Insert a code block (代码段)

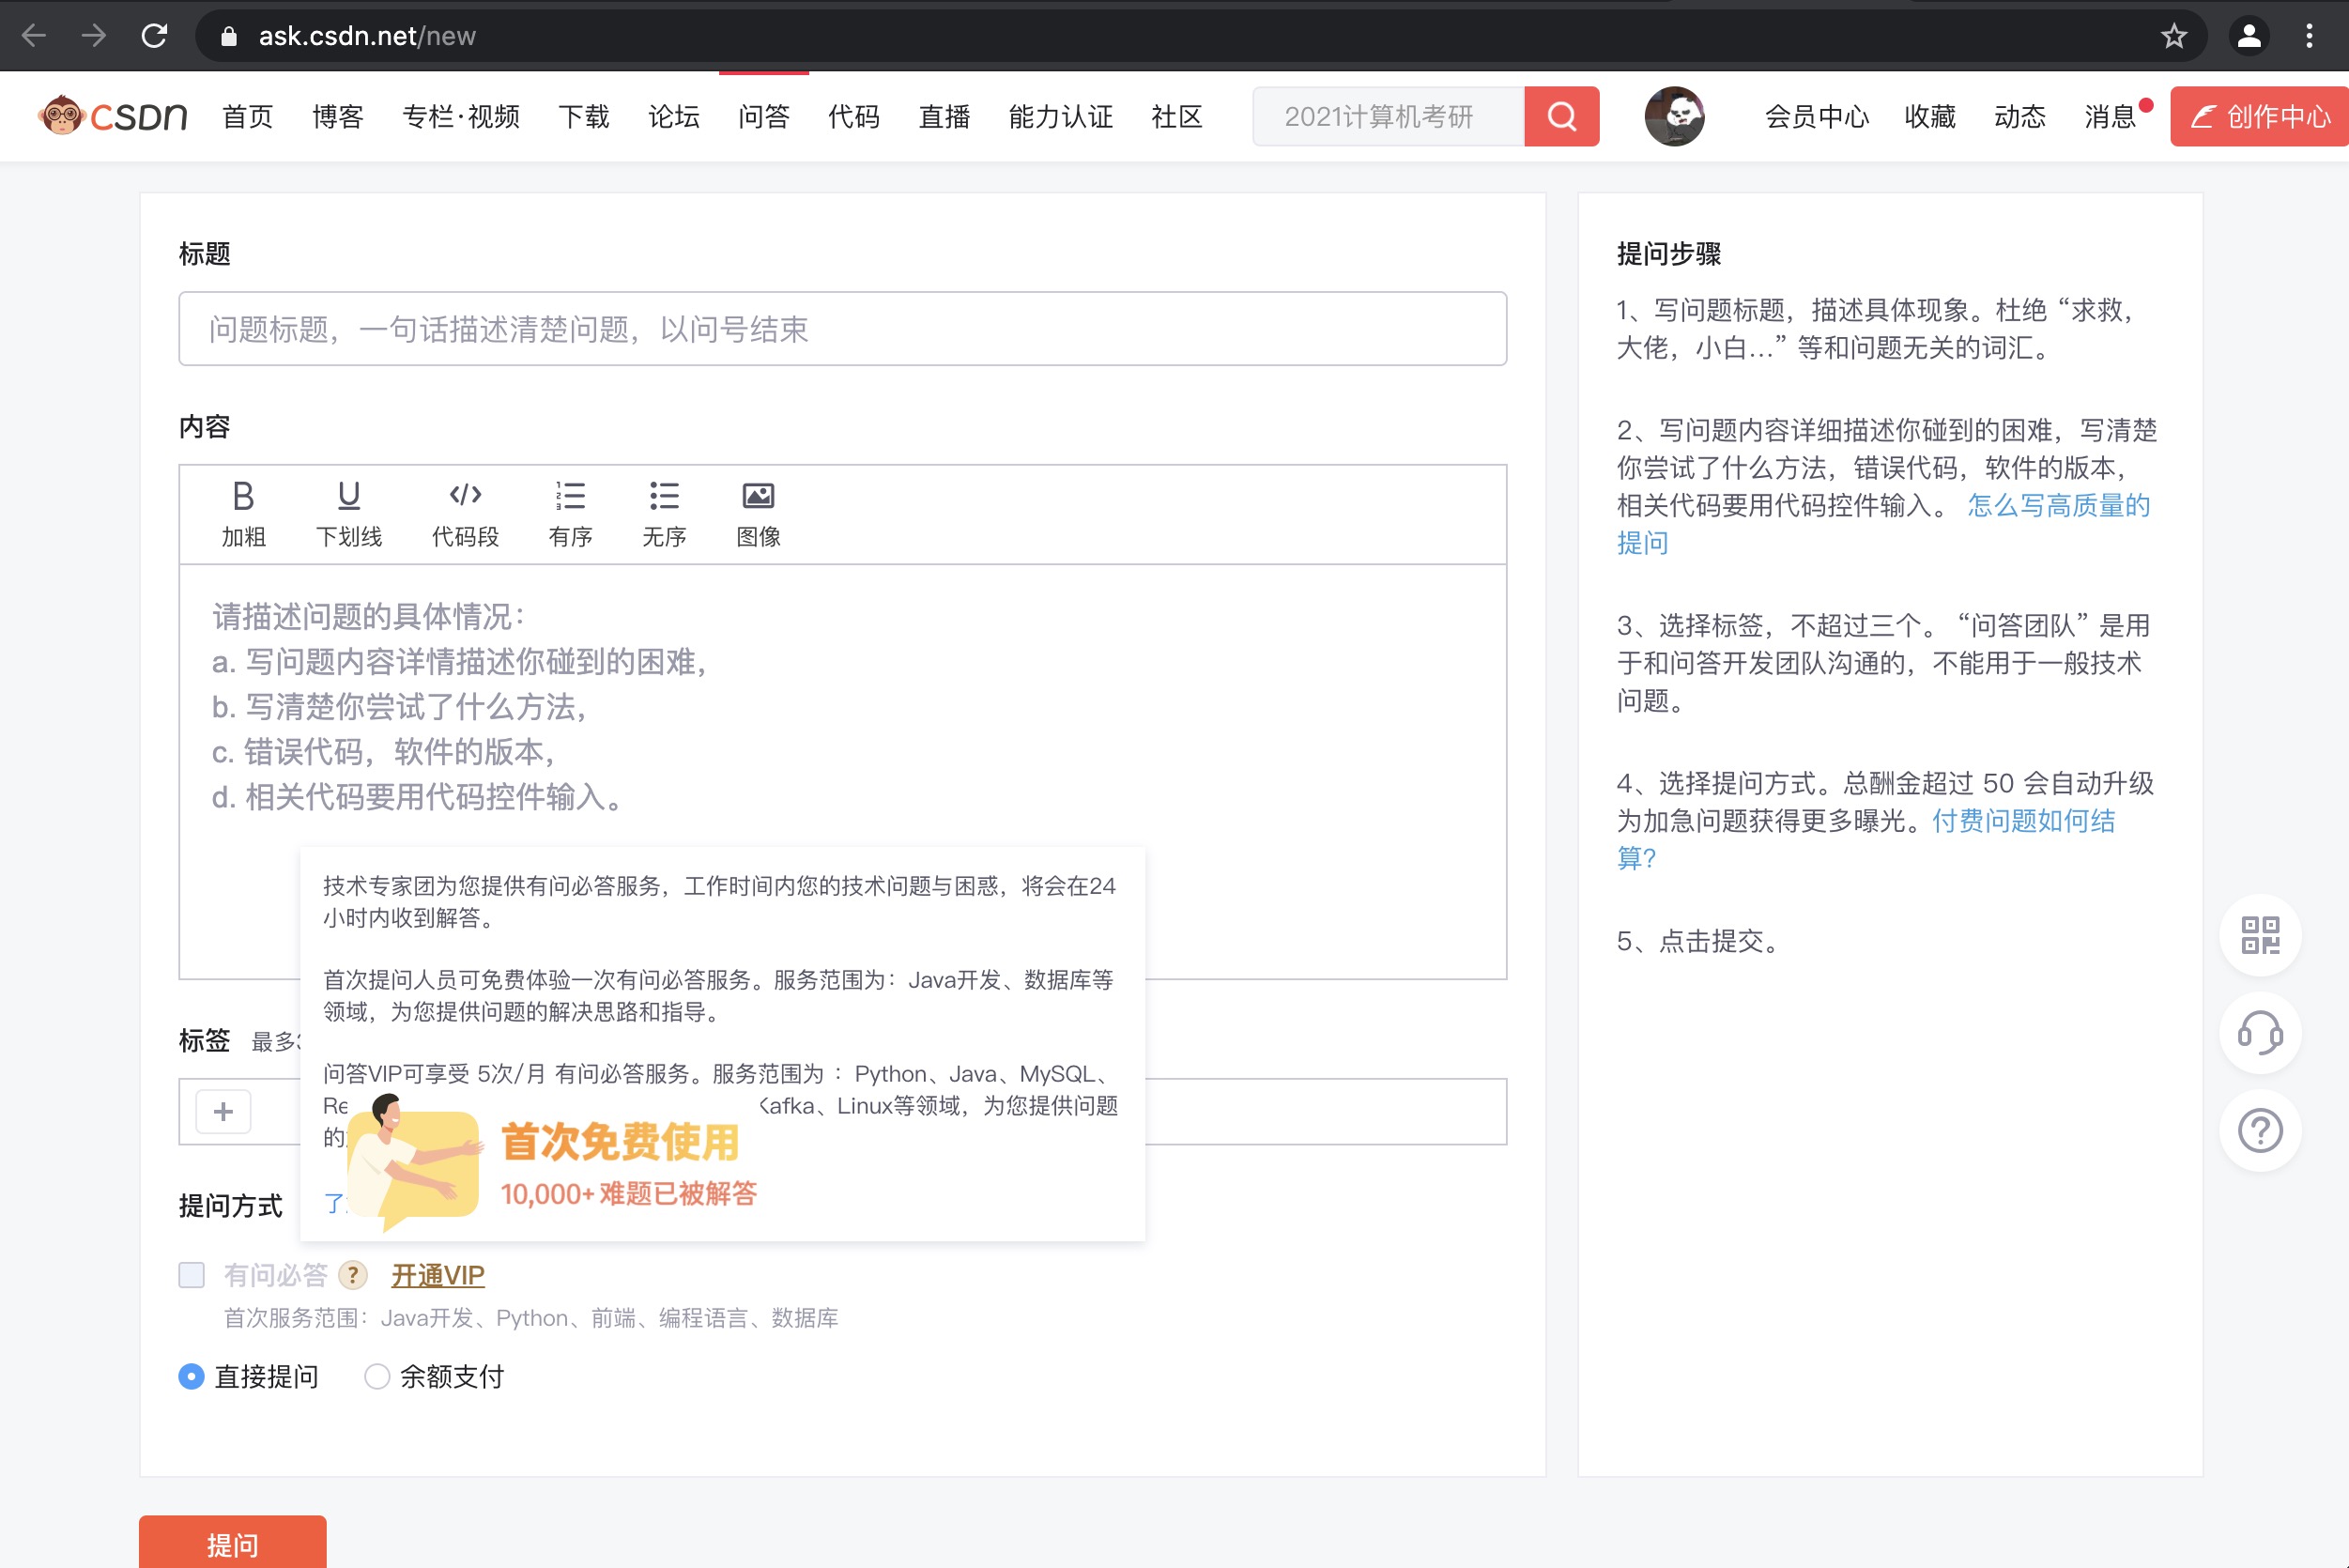465,497
